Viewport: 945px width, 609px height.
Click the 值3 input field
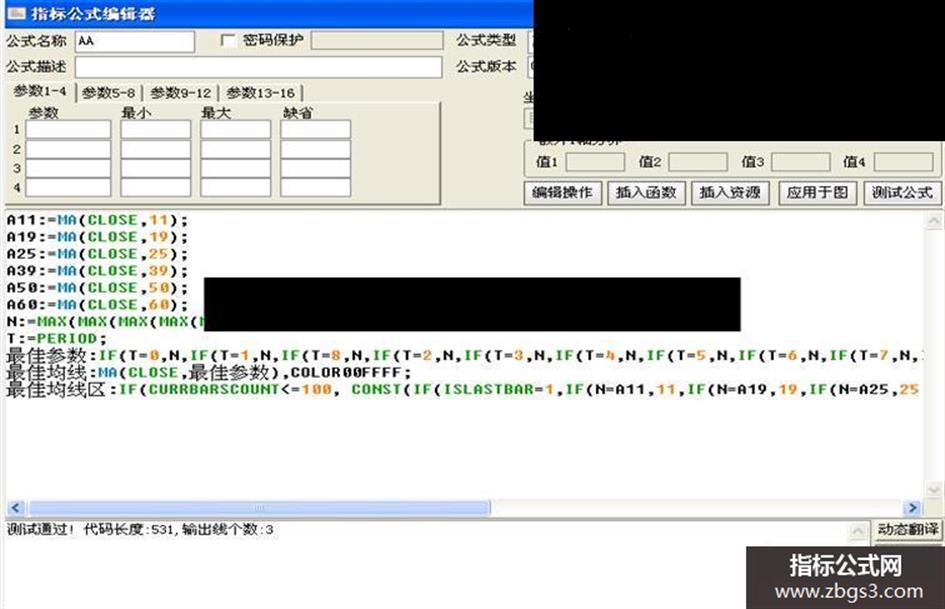[x=801, y=162]
